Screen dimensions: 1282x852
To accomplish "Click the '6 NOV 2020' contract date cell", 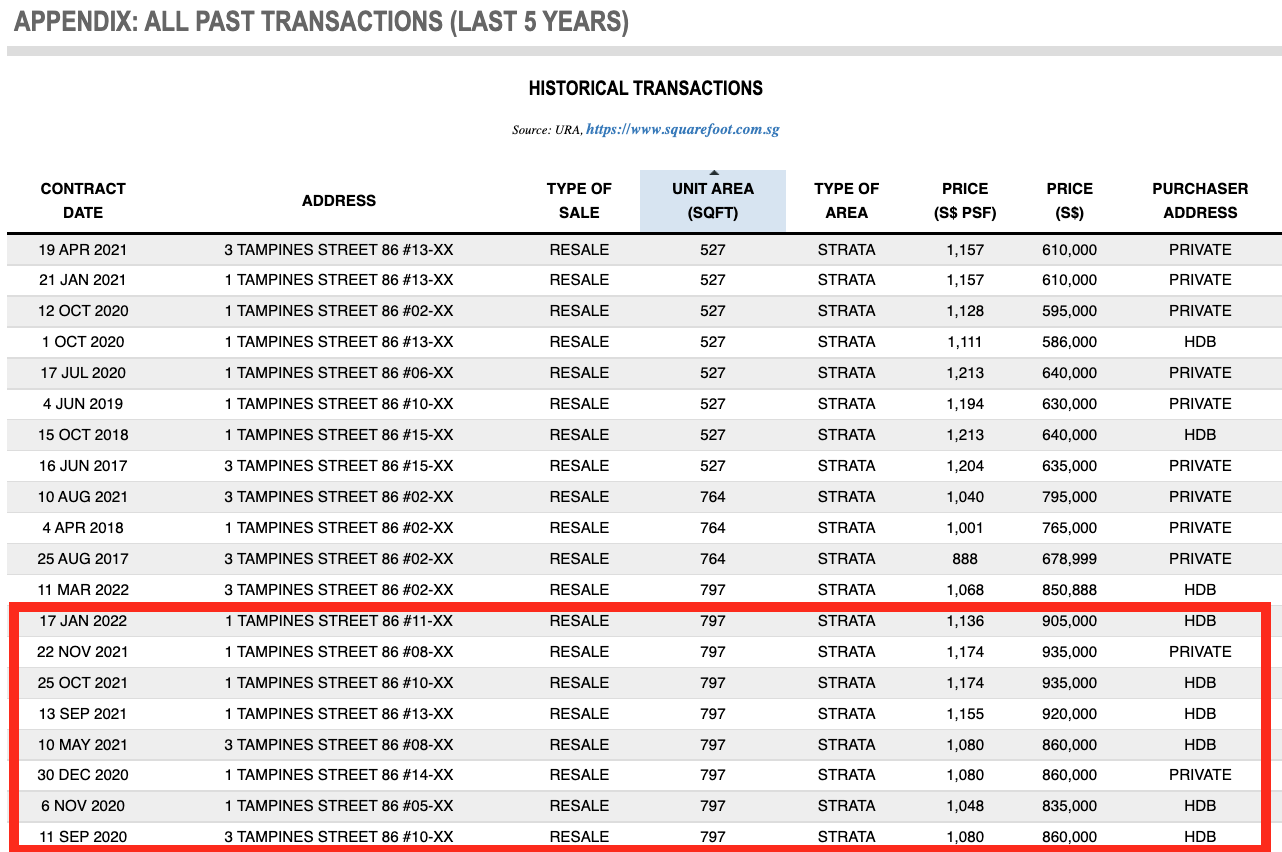I will coord(83,806).
